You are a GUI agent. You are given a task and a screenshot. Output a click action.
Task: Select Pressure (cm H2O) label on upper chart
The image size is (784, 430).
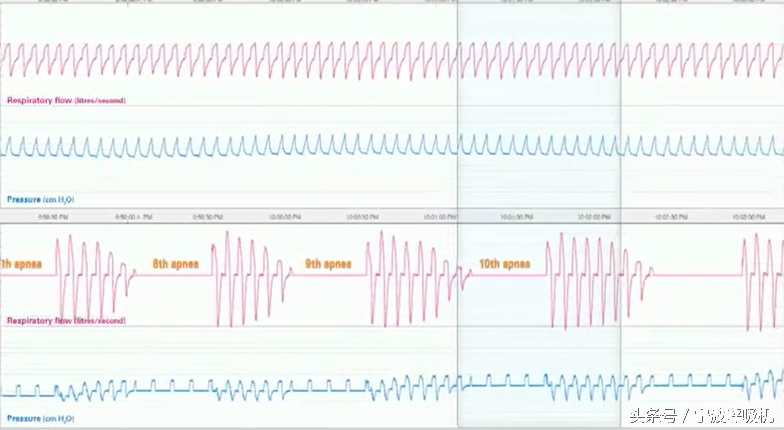point(40,200)
